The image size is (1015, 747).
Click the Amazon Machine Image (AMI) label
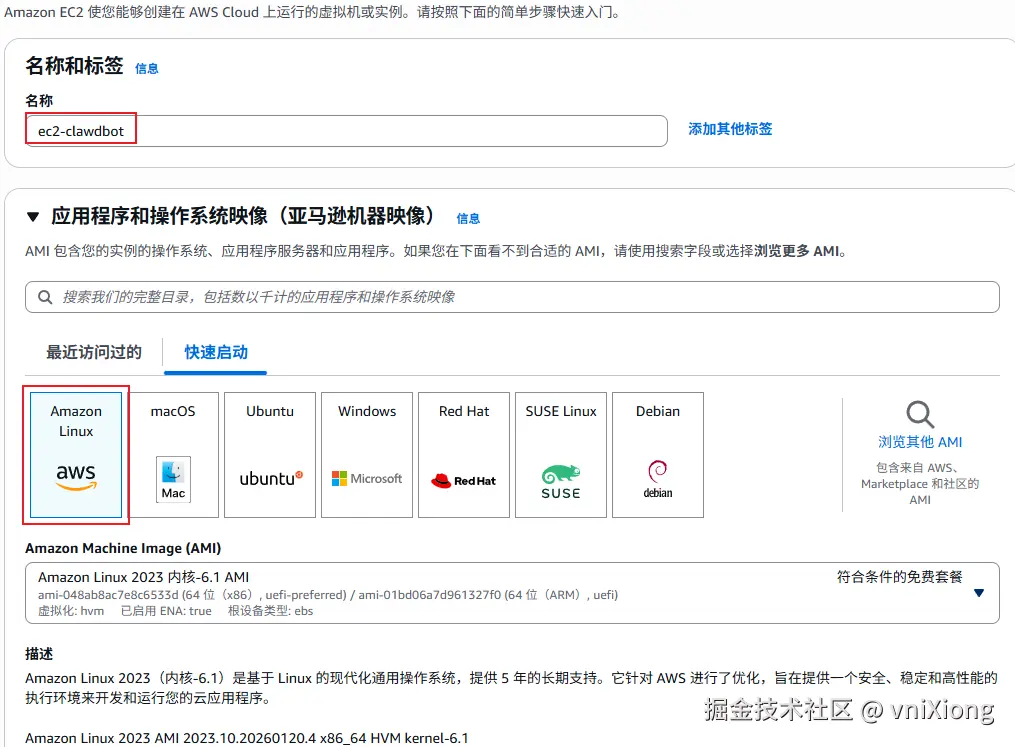tap(123, 548)
